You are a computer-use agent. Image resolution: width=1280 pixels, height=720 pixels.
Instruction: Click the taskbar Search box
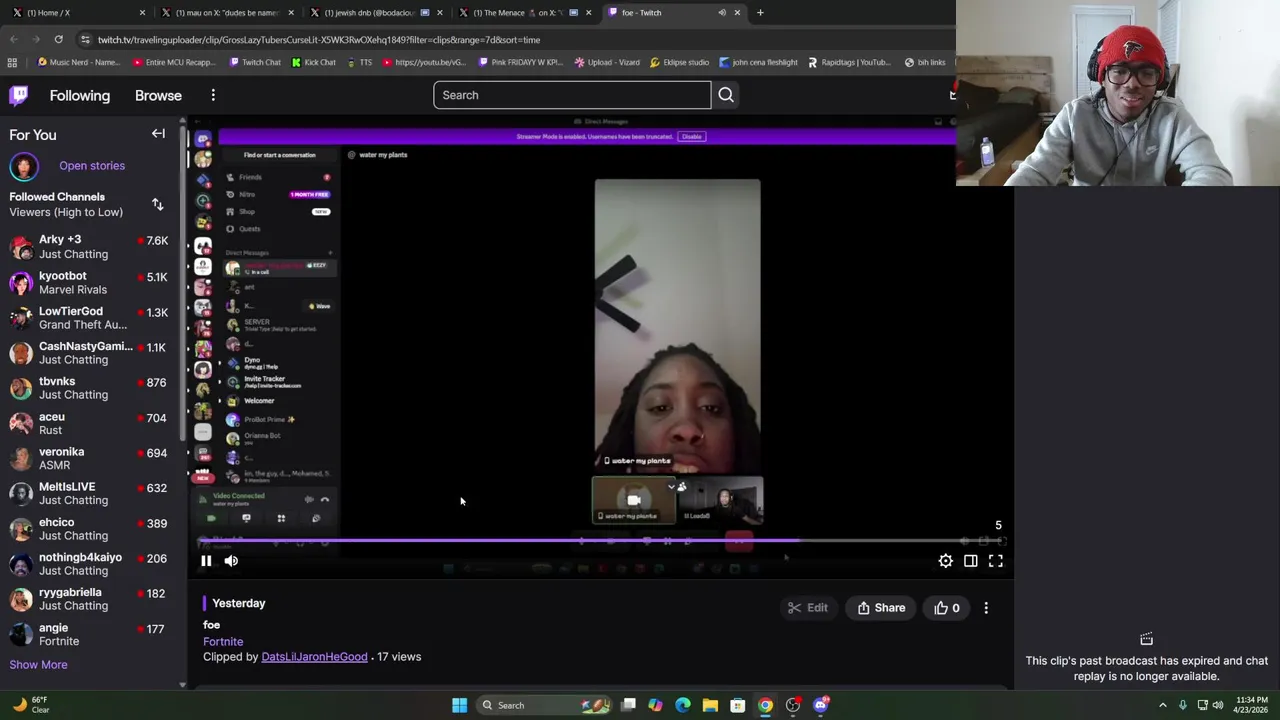click(542, 705)
